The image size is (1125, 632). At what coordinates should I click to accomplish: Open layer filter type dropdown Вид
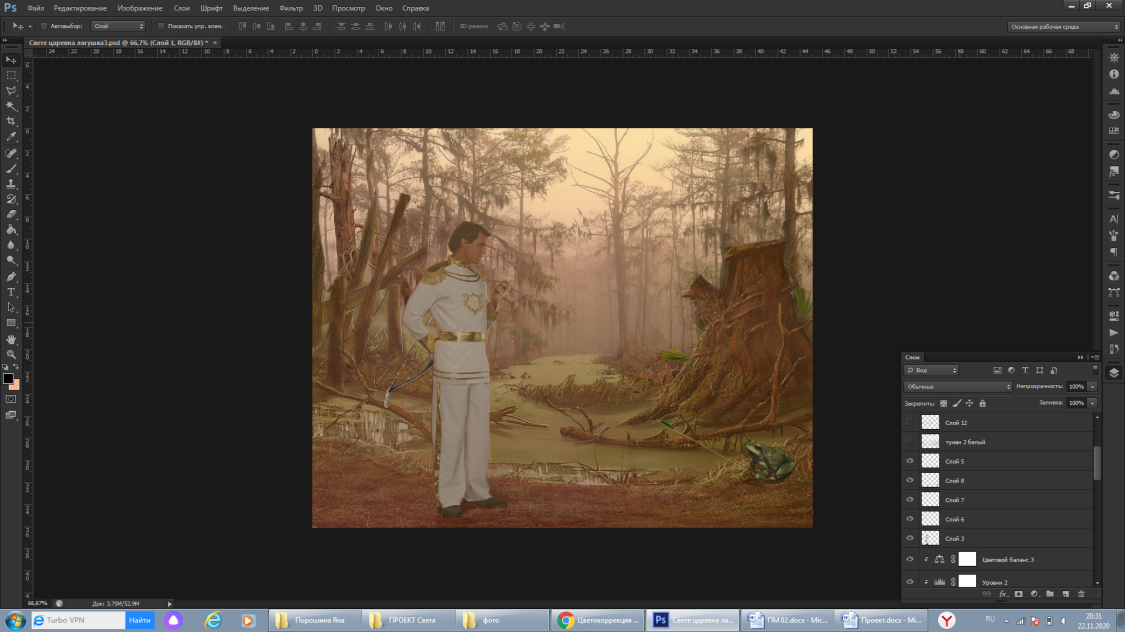pos(931,370)
